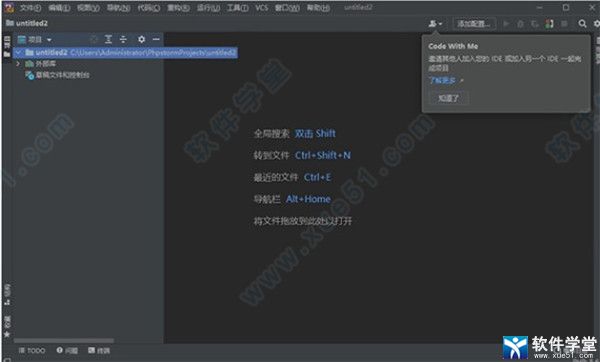Screen dimensions: 600x362
Task: Toggle the 结构 Structure side tab on the left edge
Action: pos(7,295)
